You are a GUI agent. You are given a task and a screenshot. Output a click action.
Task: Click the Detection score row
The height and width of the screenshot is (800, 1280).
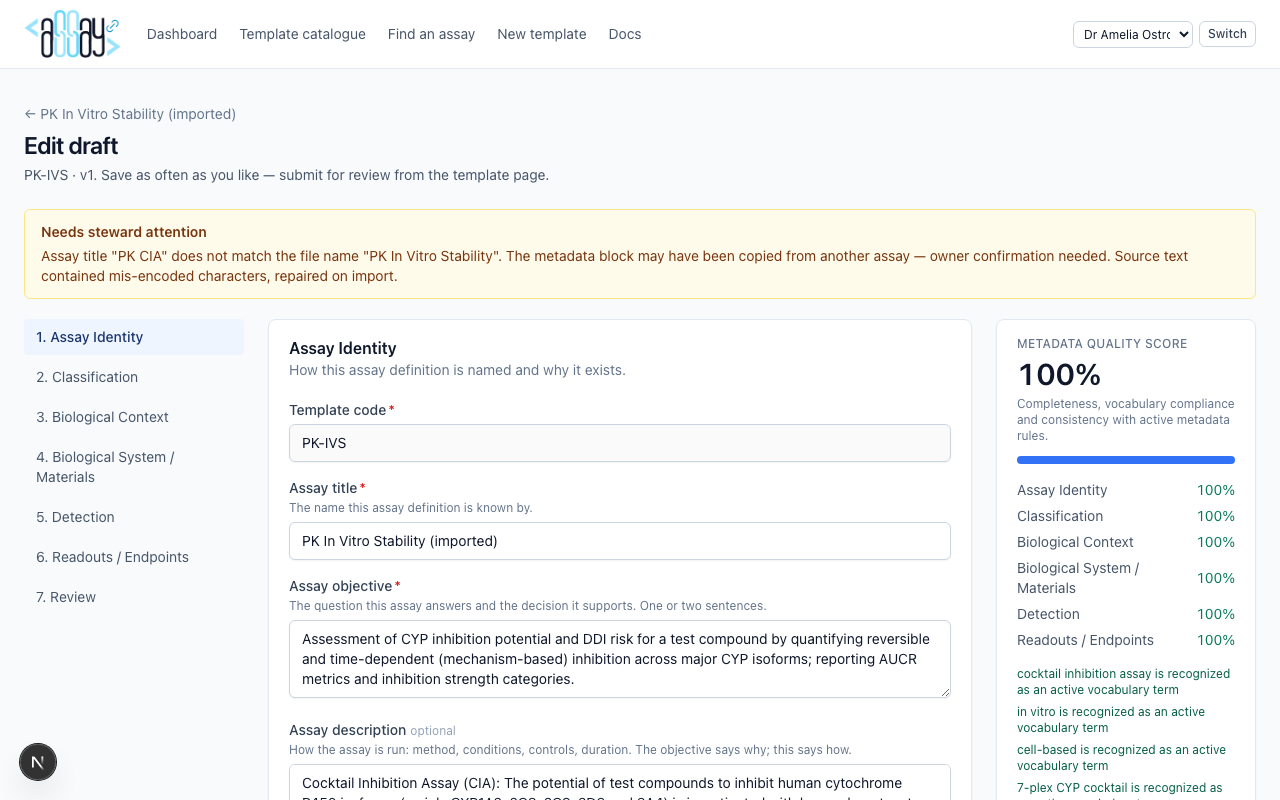(1126, 614)
